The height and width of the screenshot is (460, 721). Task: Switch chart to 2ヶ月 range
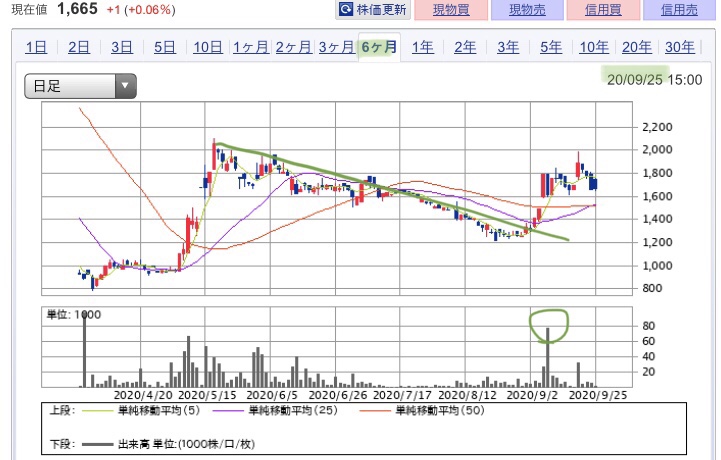[293, 47]
